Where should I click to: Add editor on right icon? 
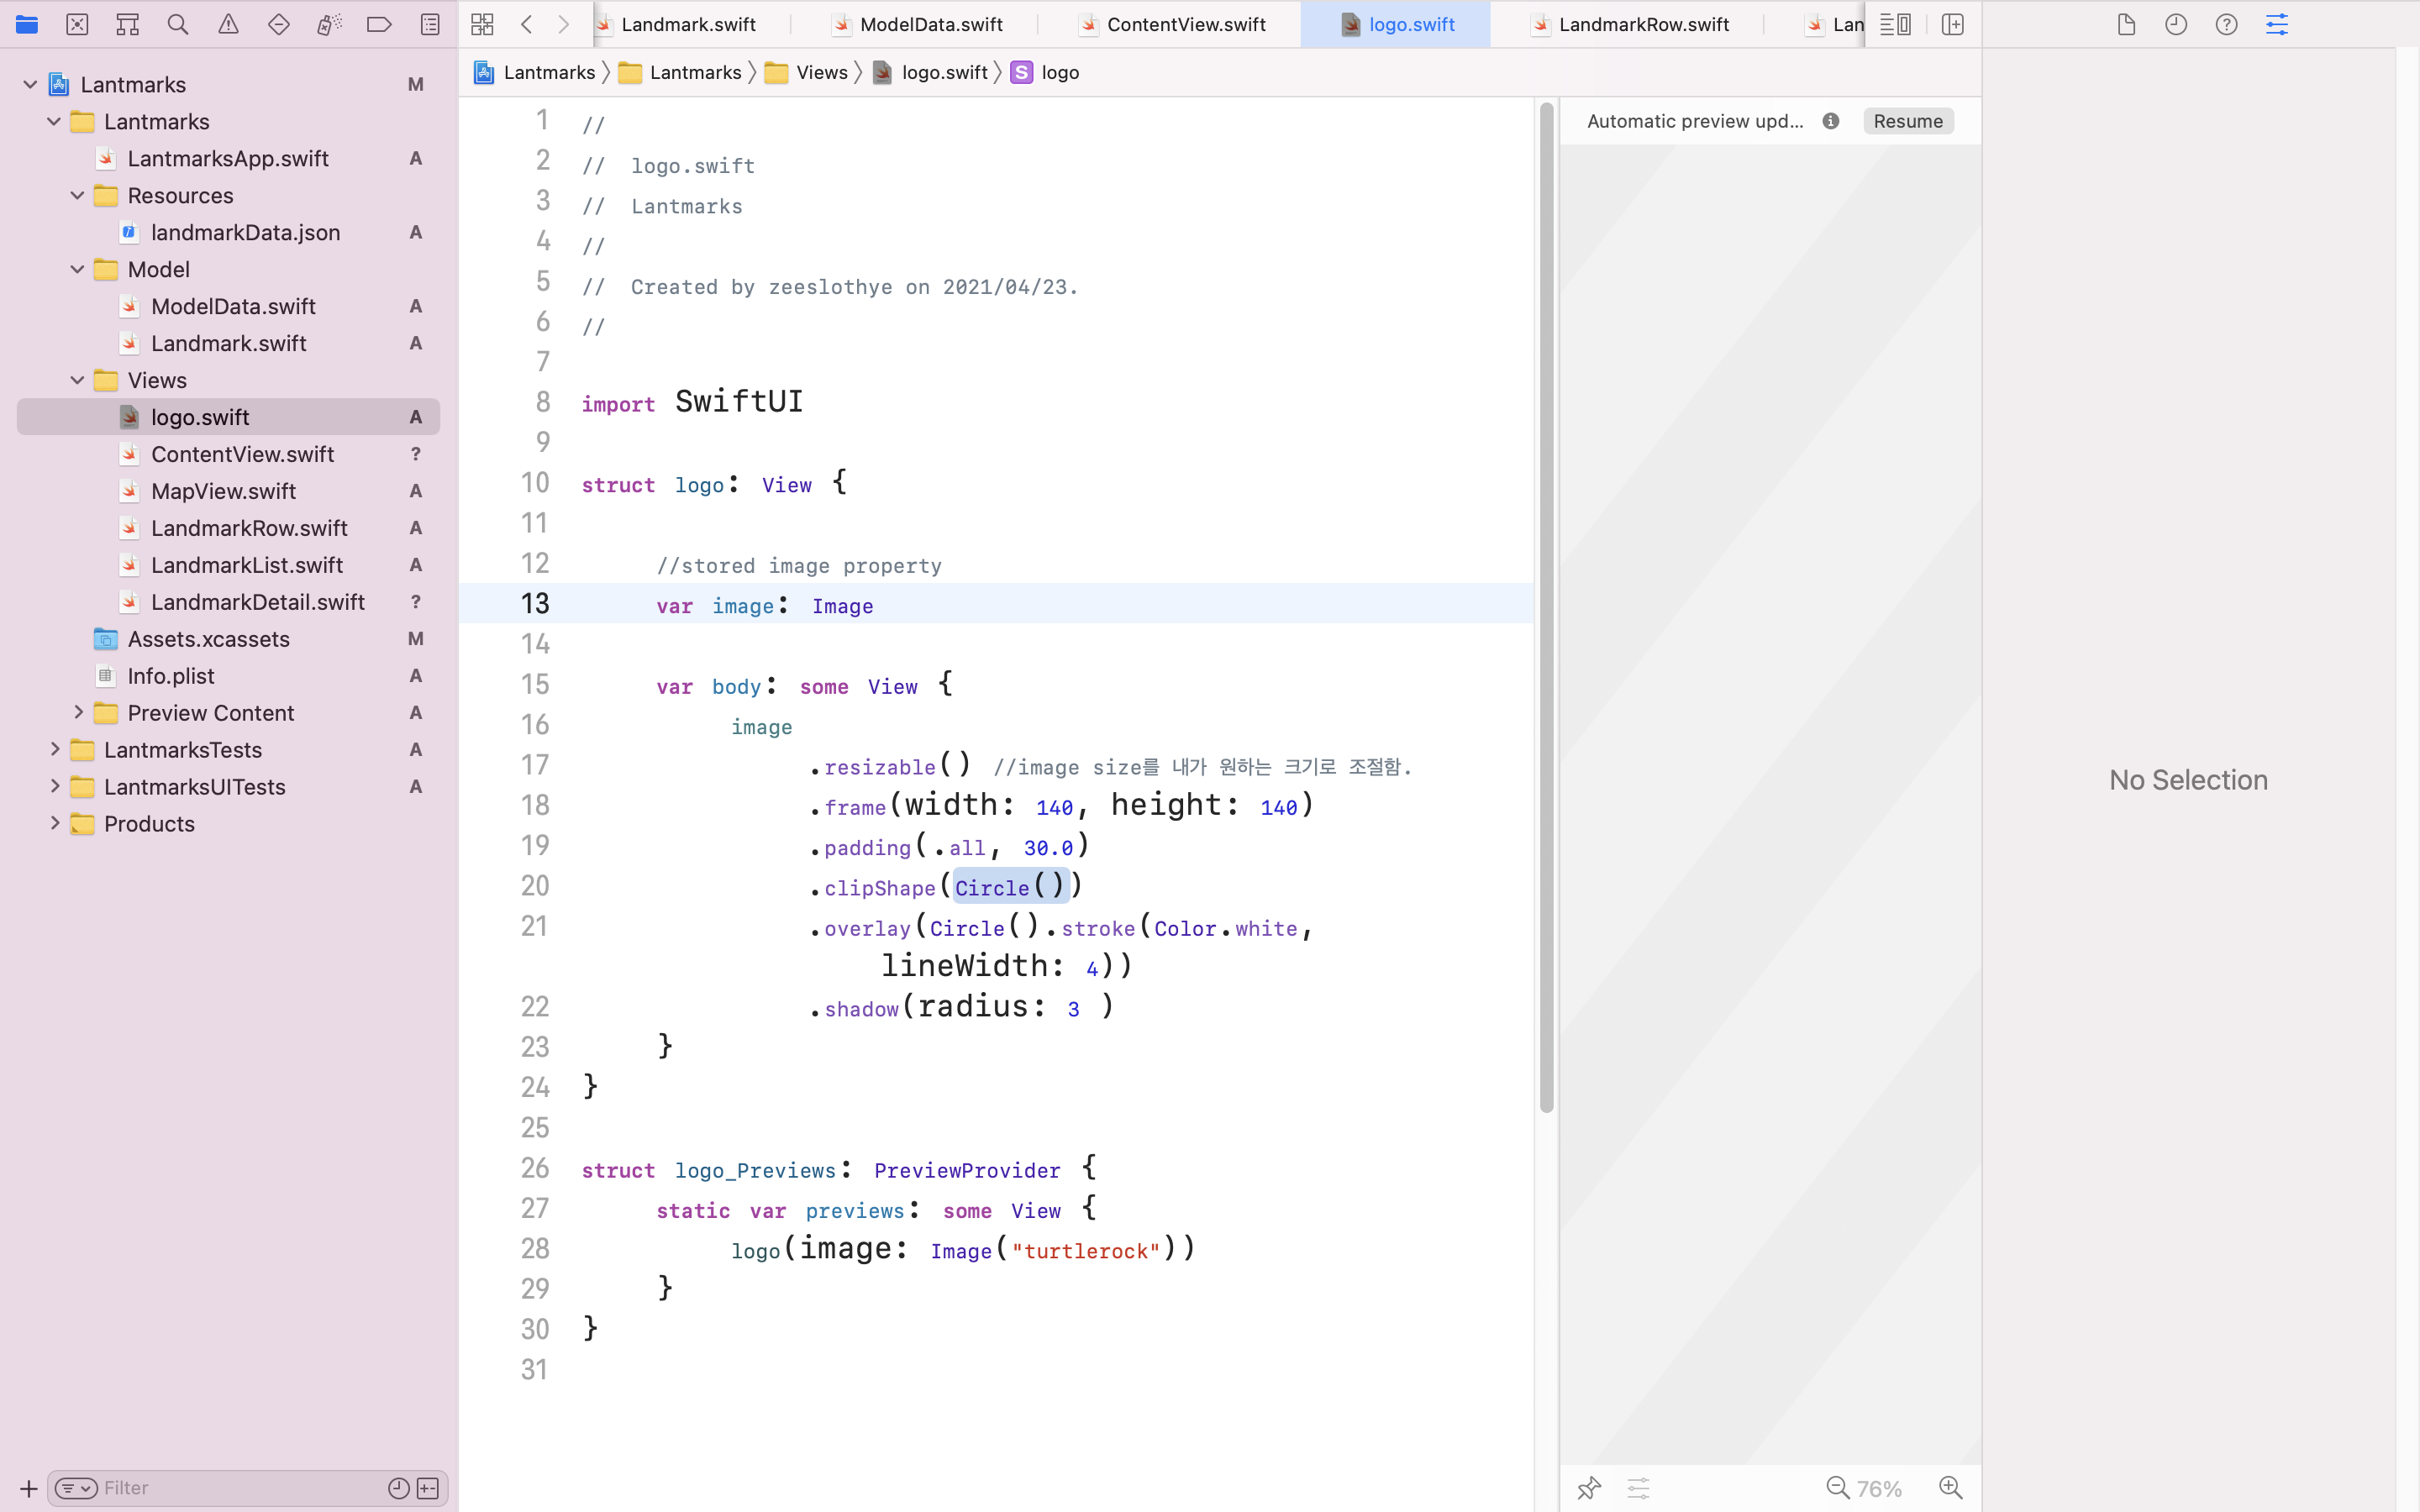1952,24
